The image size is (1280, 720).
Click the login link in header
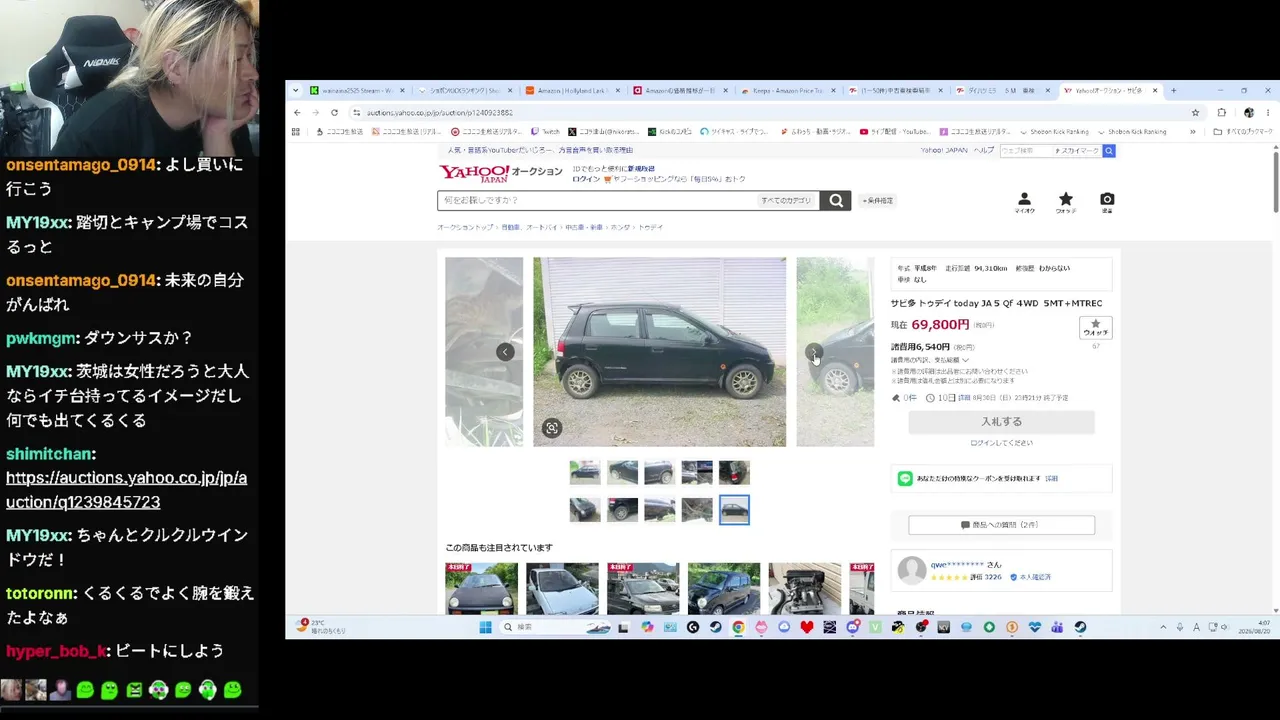pos(586,179)
